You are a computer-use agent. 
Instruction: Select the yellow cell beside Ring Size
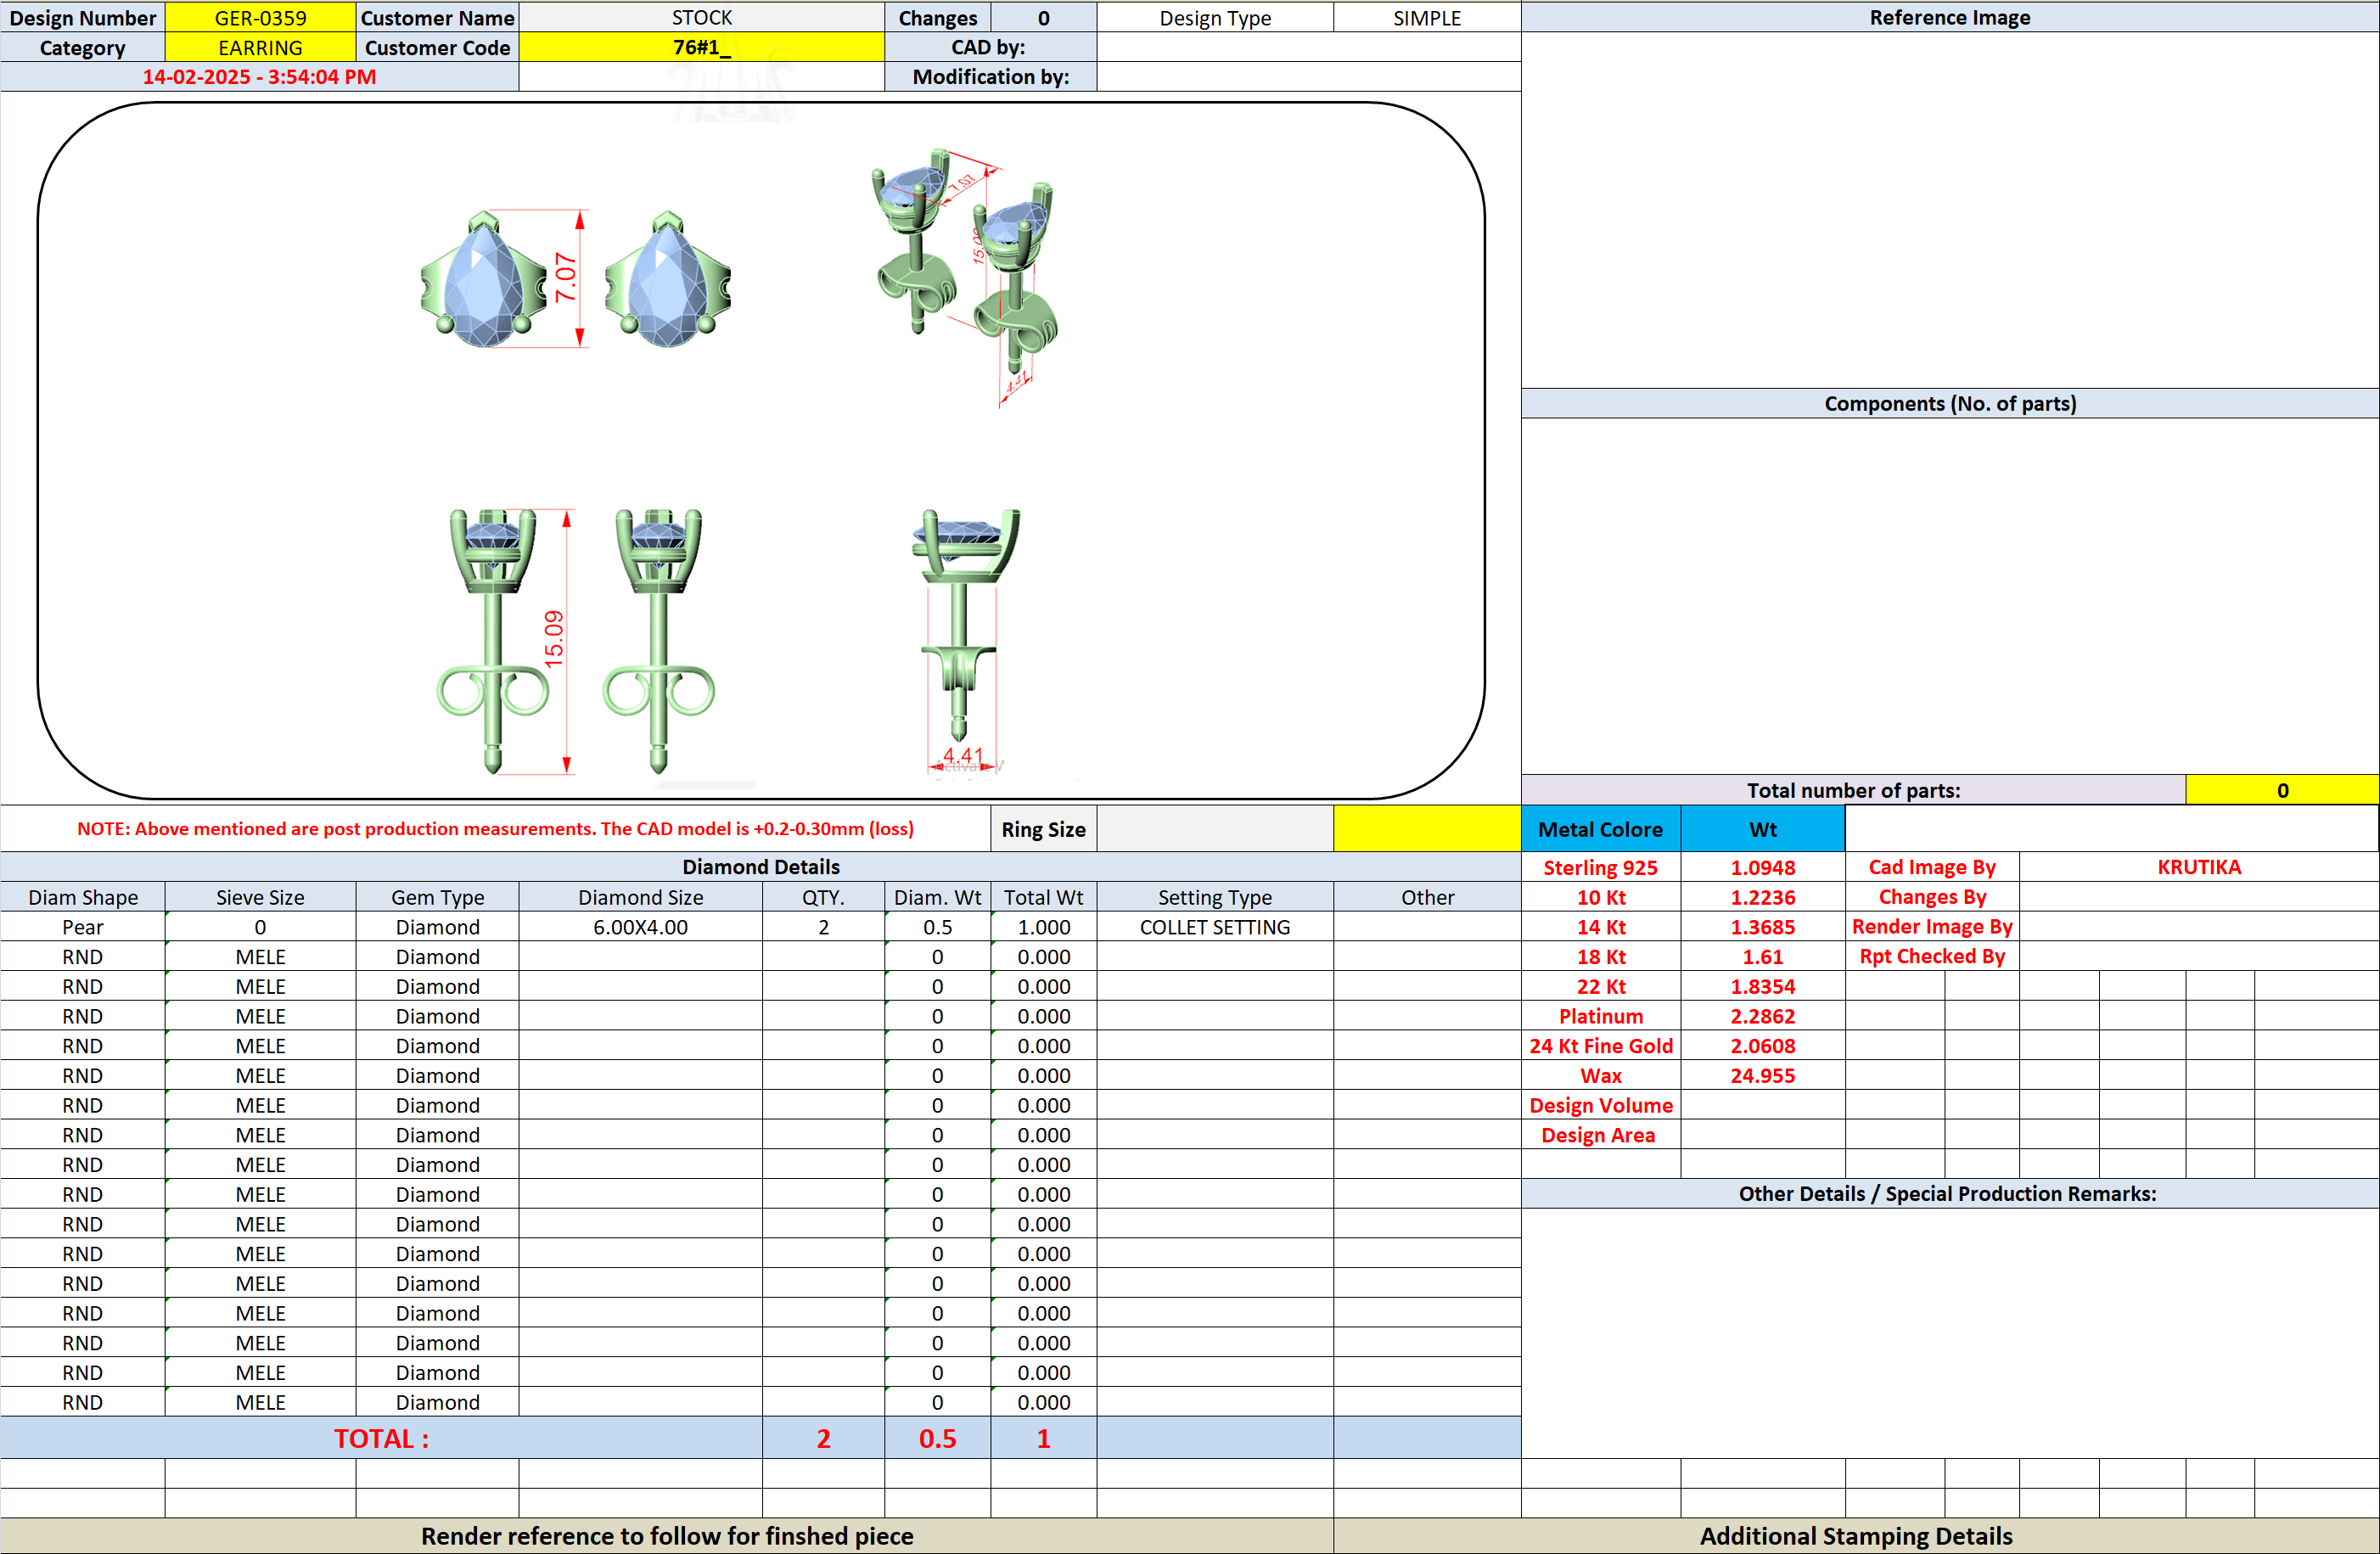click(x=1427, y=829)
